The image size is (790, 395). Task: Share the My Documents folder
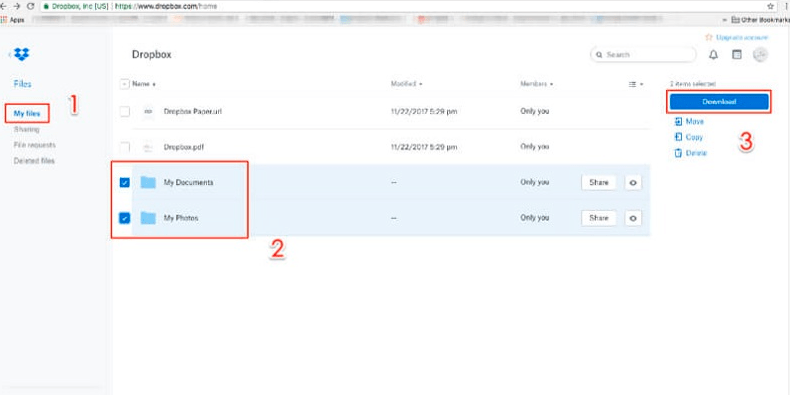[599, 182]
